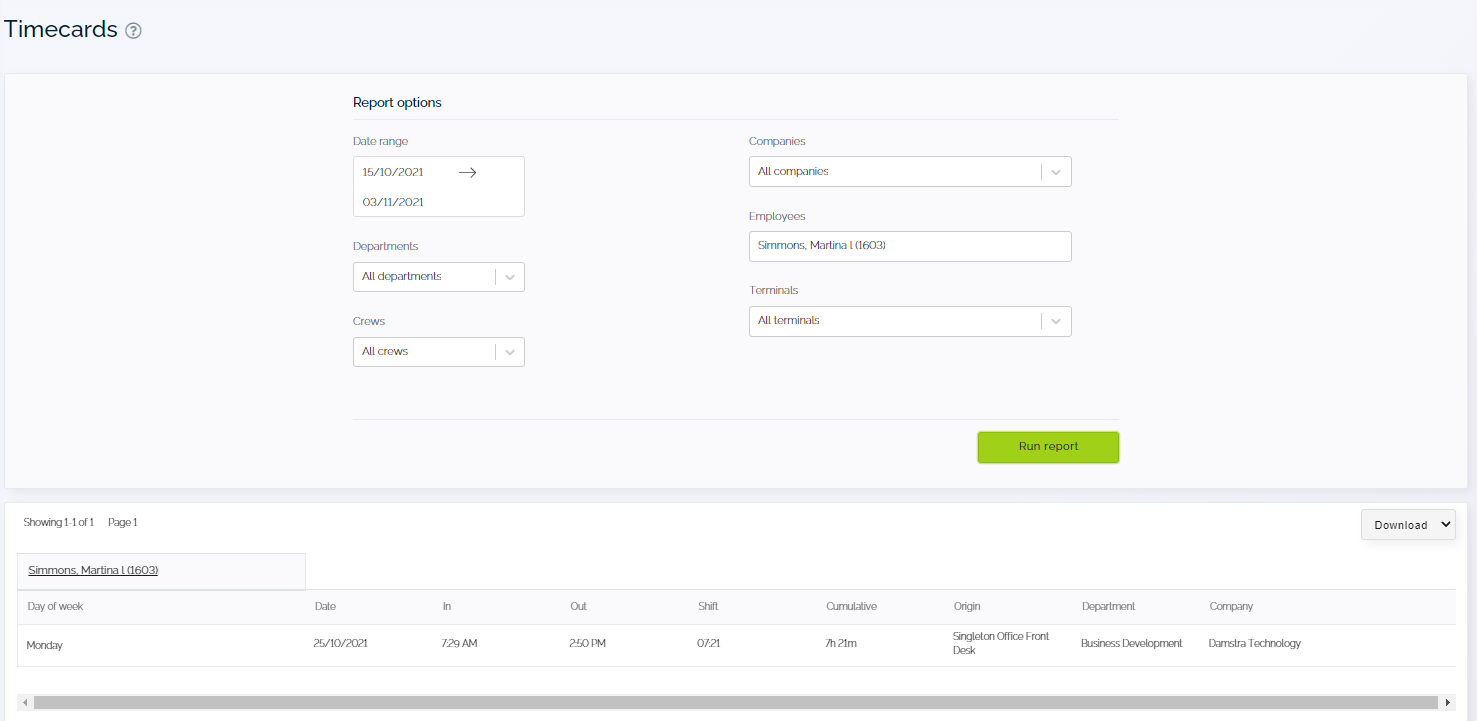Click the Day of week column header
Screen dimensions: 1477x721
(56, 606)
